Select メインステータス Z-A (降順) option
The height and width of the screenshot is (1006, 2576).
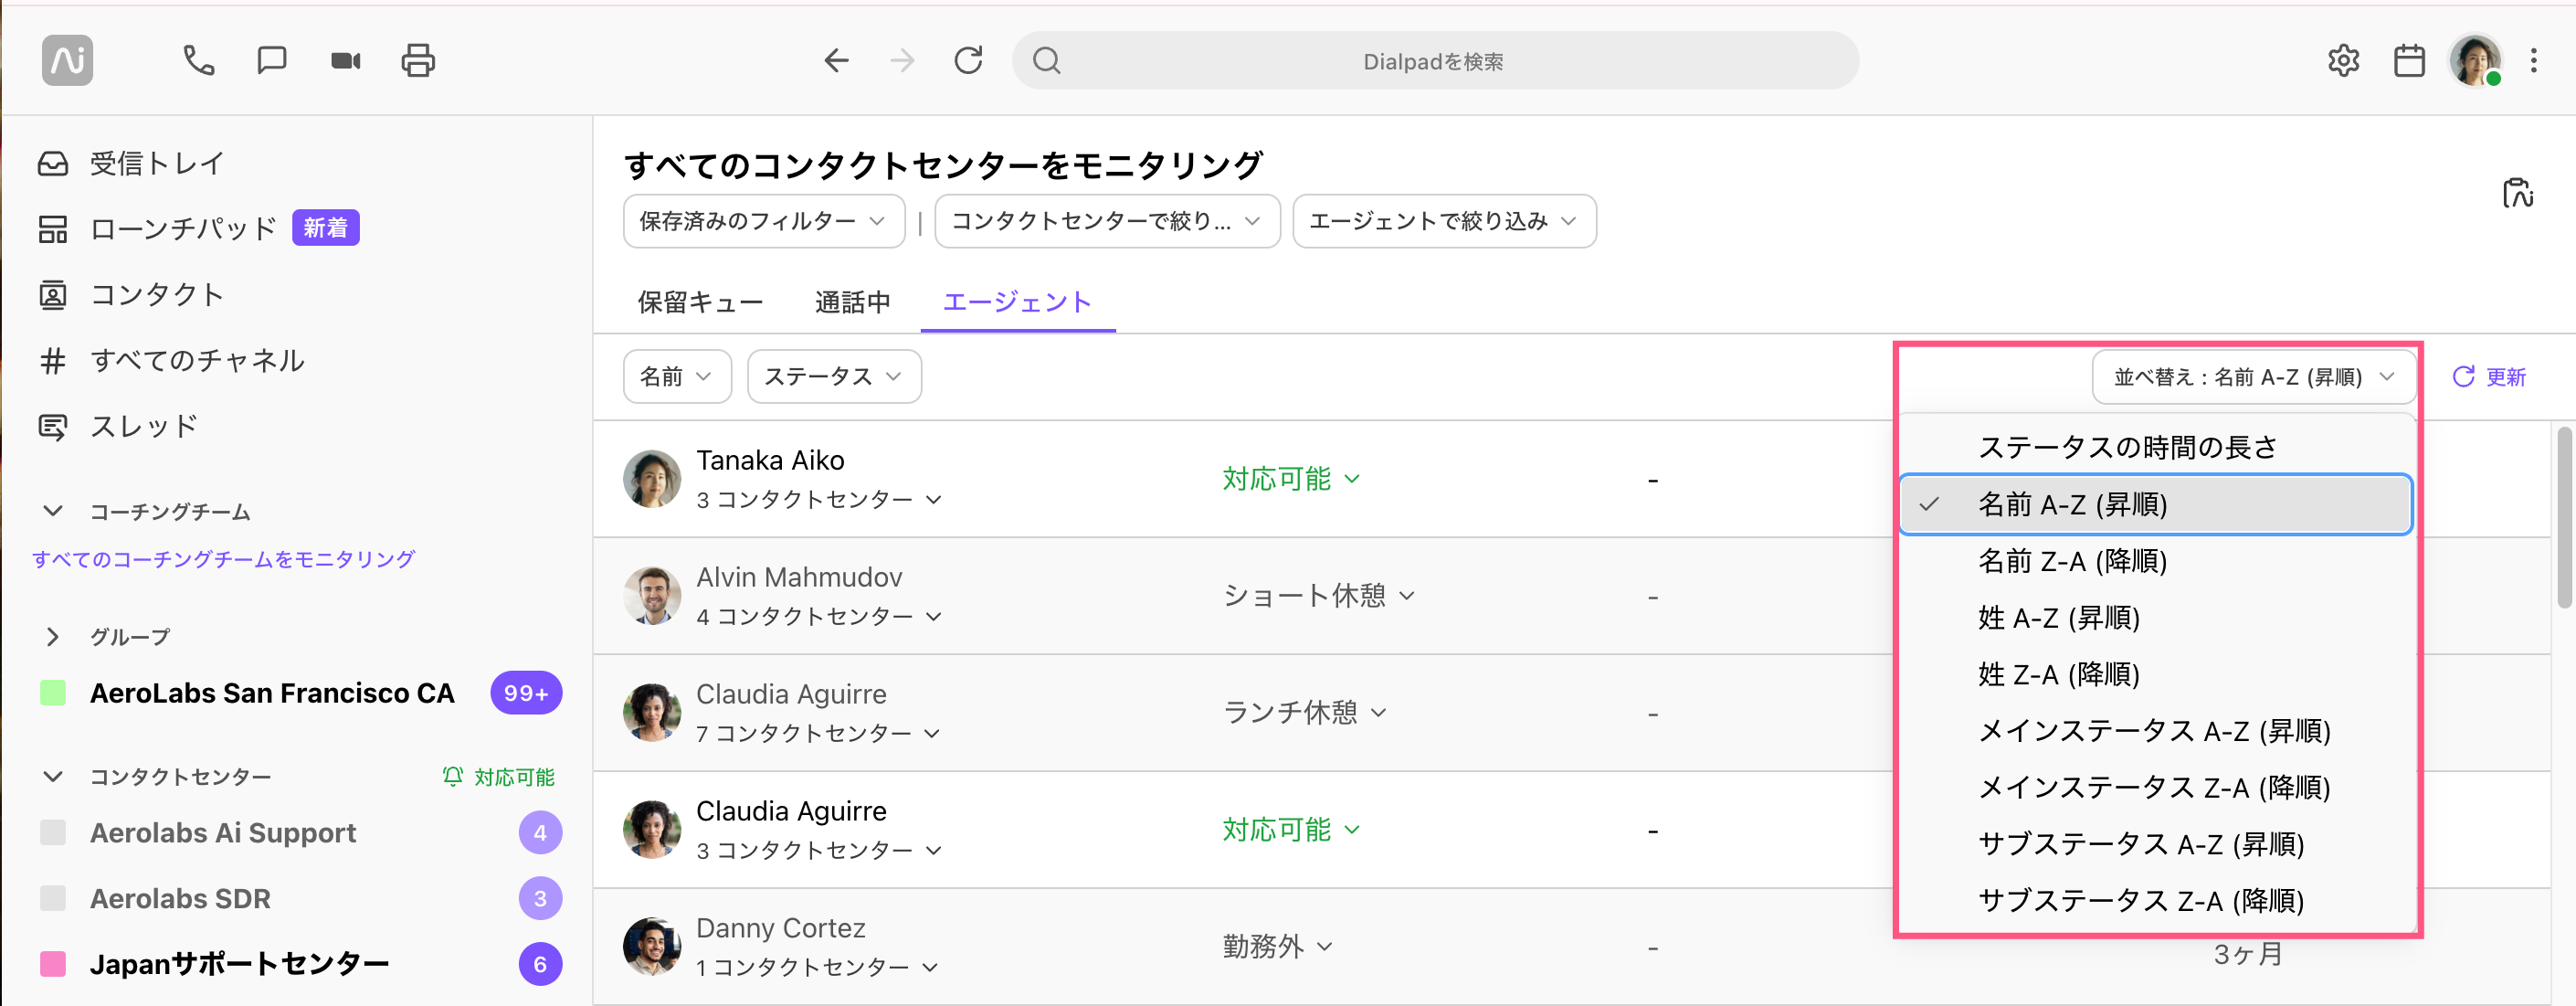tap(2156, 787)
